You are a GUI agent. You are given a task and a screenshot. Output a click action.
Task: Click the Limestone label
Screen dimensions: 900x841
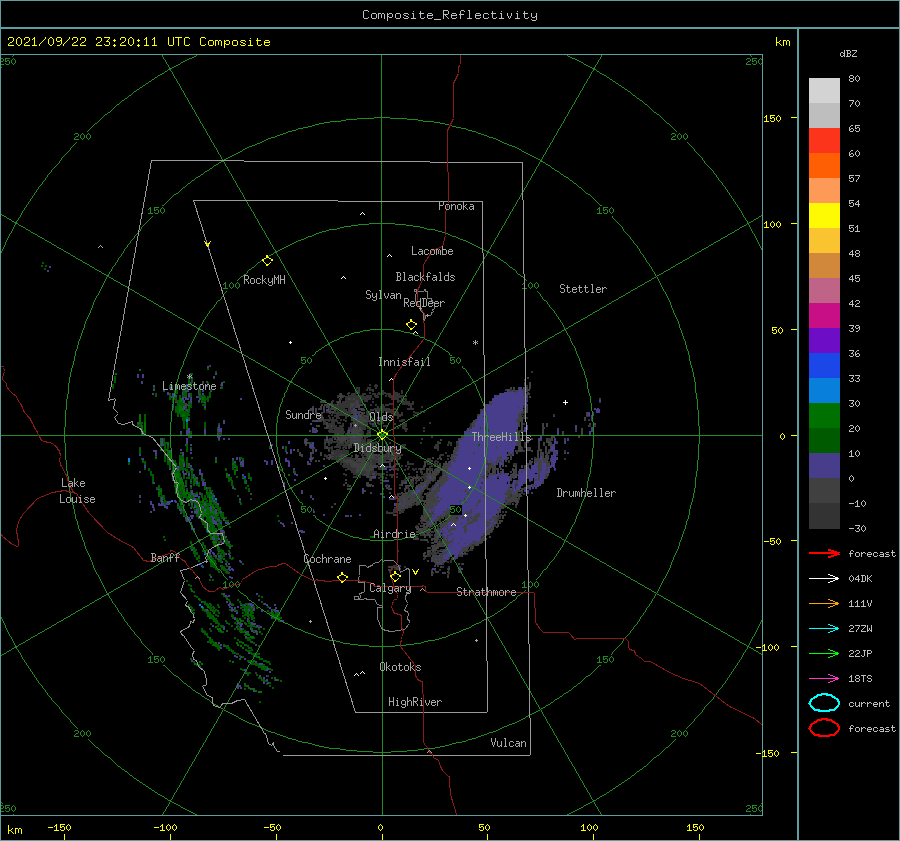(x=189, y=386)
